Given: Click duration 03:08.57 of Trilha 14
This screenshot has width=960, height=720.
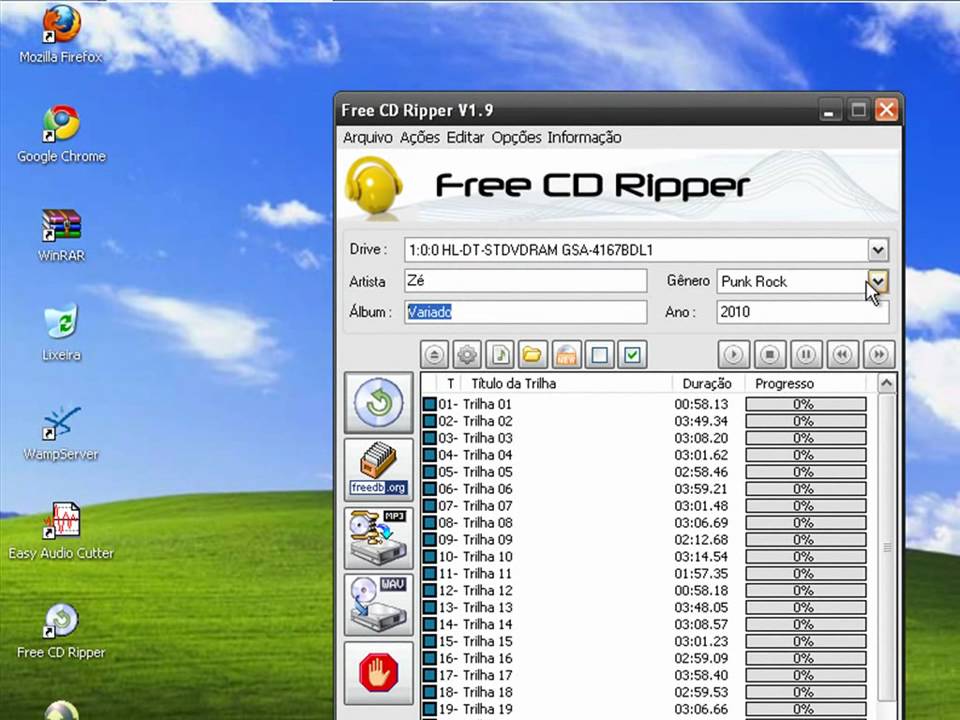Looking at the screenshot, I should coord(702,624).
